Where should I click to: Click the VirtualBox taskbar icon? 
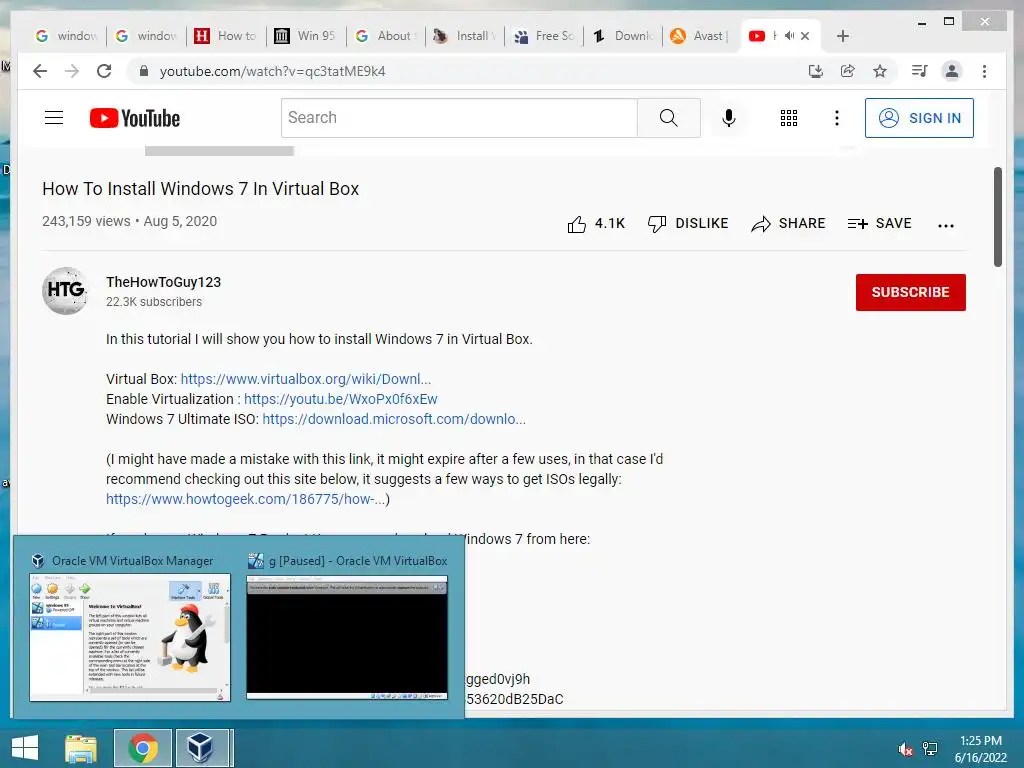(x=202, y=748)
